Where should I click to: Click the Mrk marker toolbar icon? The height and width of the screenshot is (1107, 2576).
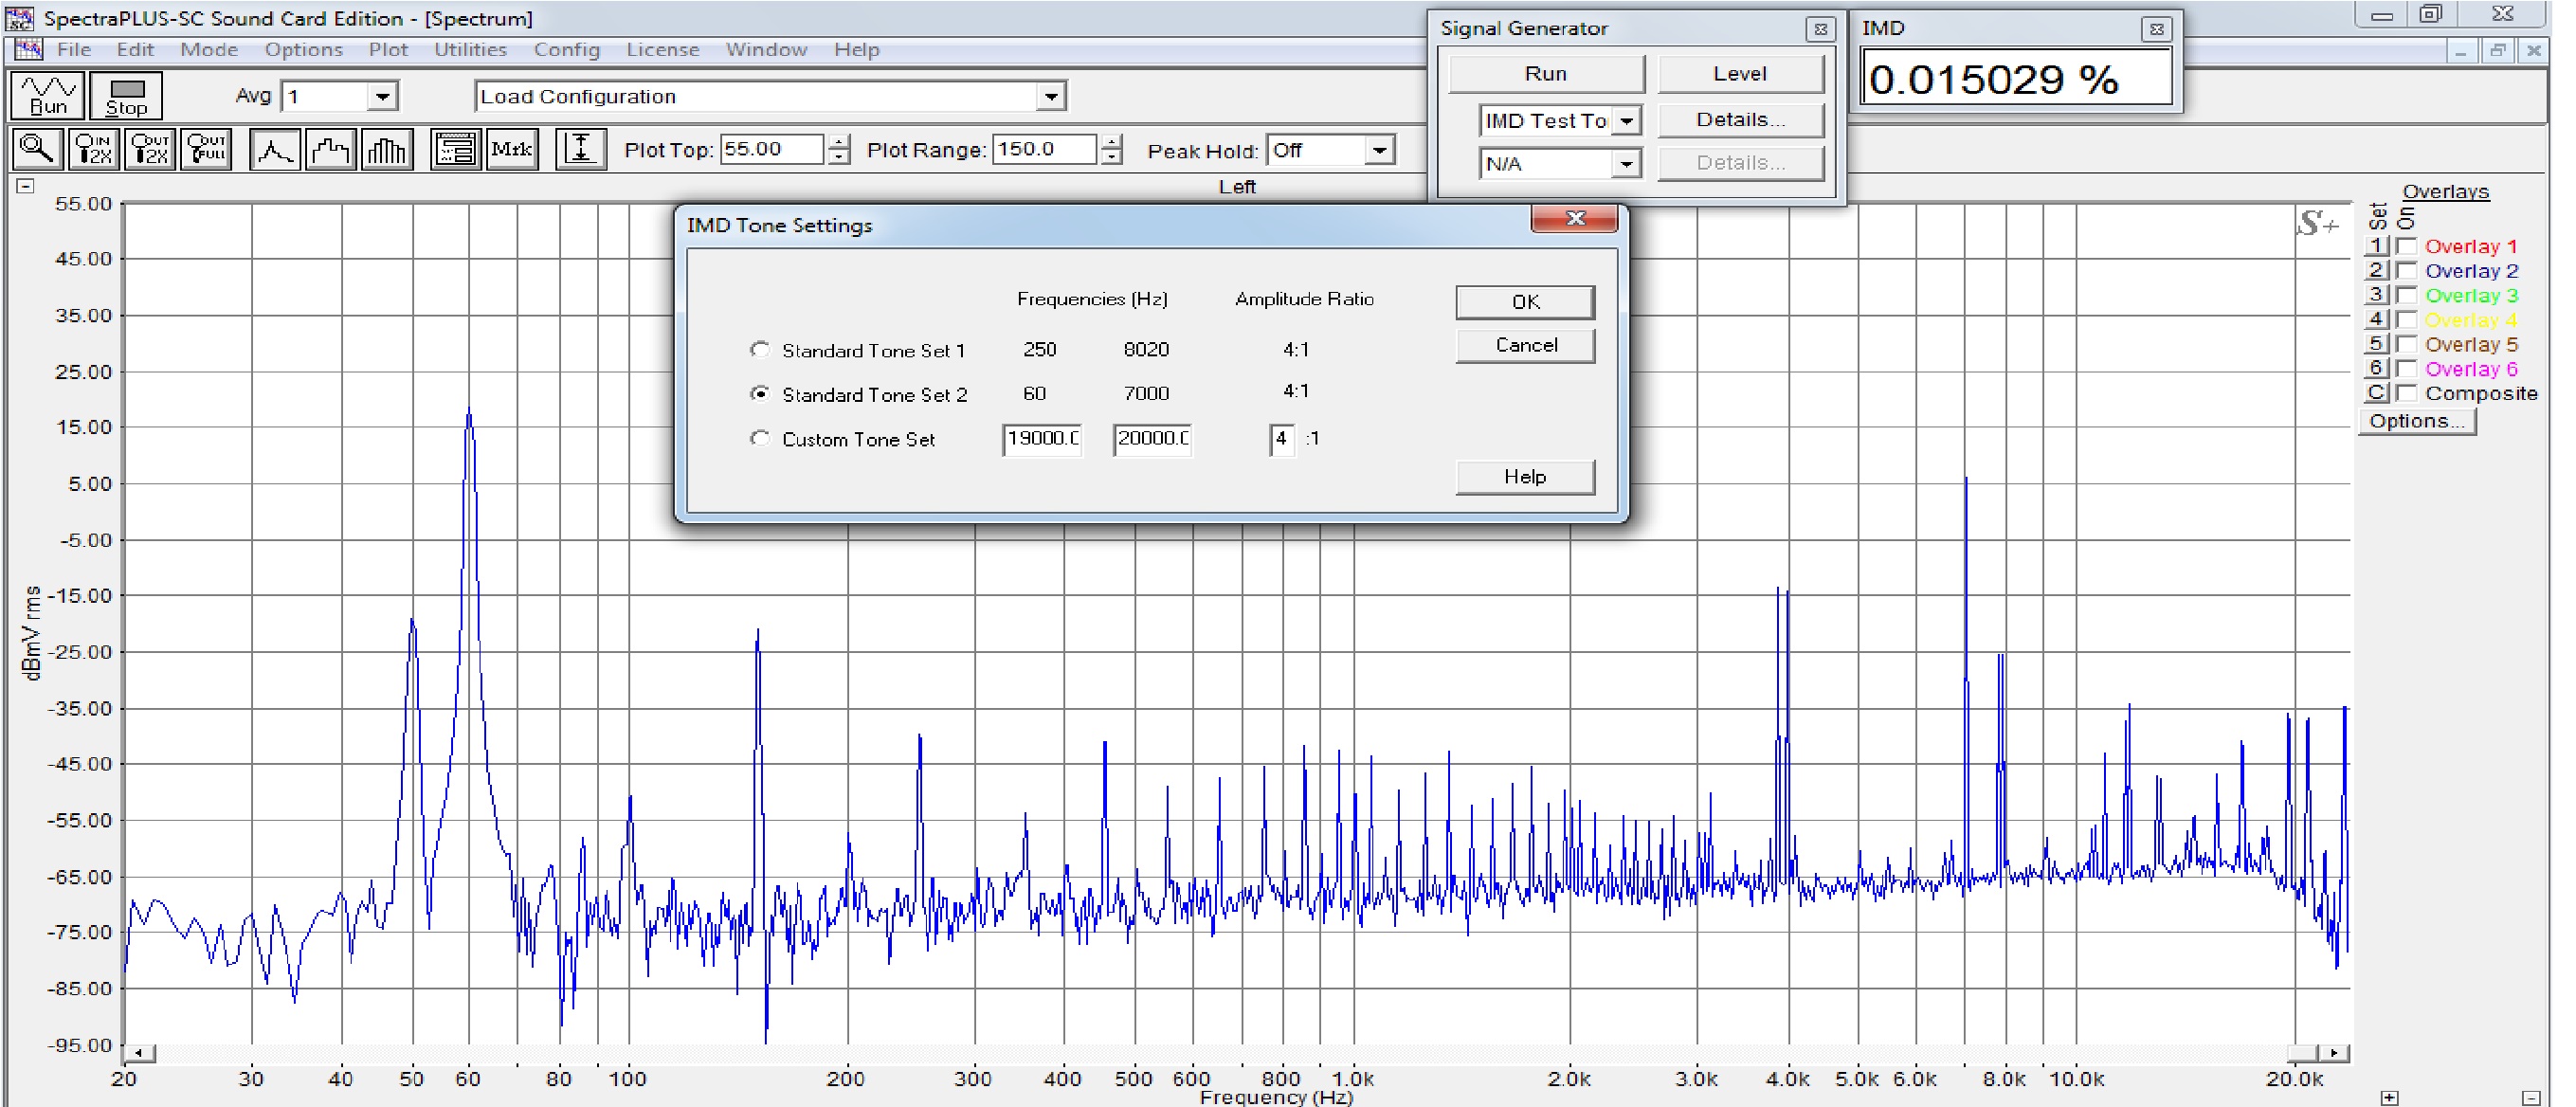[512, 150]
